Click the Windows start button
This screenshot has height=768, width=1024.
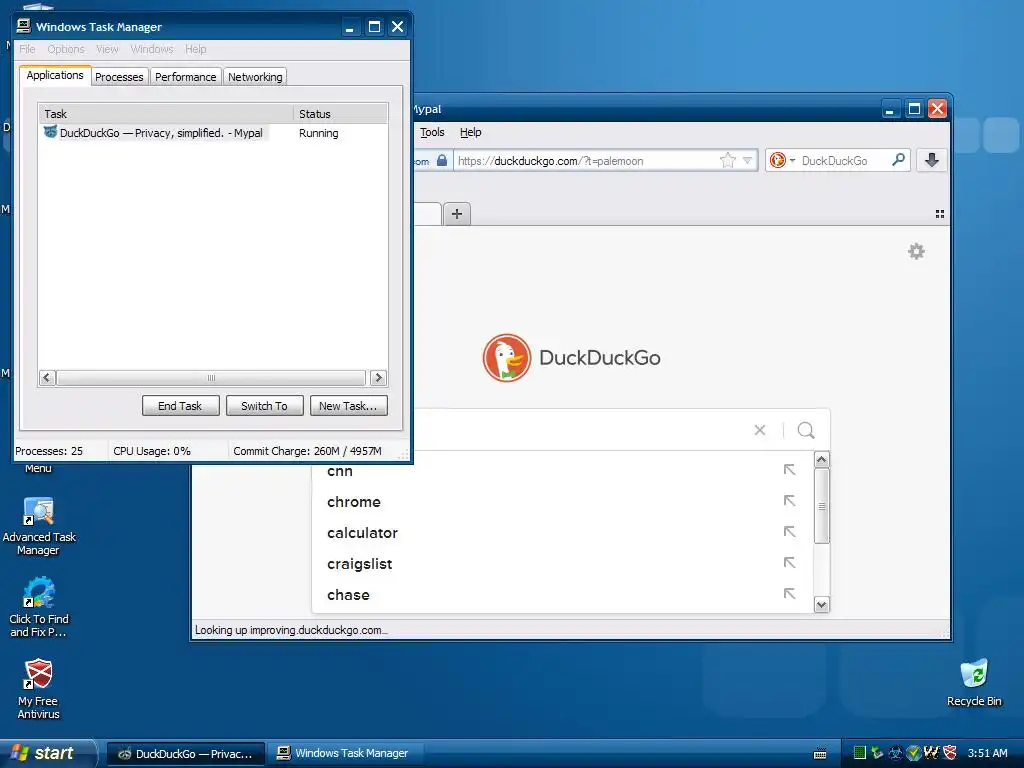[46, 753]
